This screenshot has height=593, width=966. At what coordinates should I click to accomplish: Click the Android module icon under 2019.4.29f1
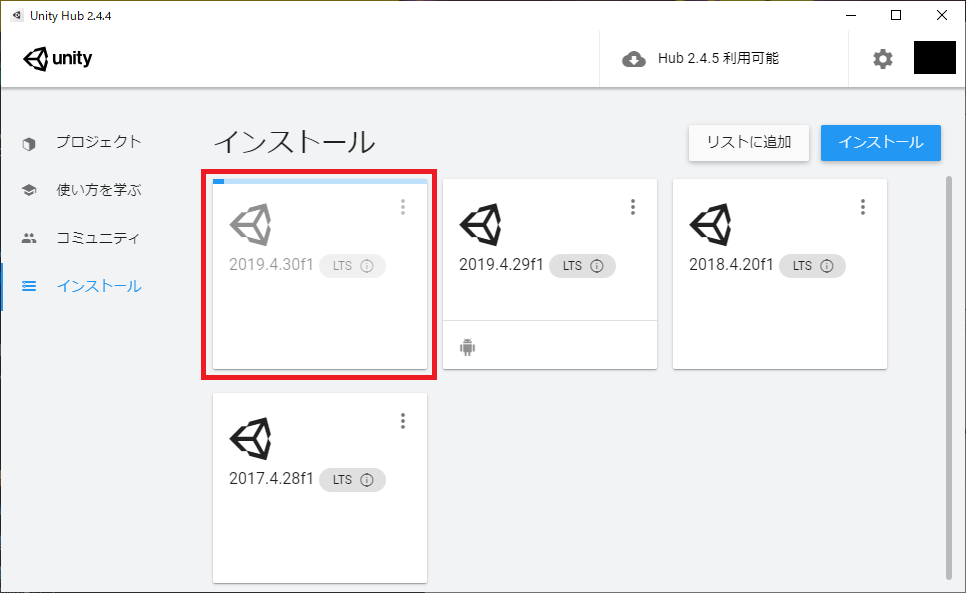coord(467,347)
